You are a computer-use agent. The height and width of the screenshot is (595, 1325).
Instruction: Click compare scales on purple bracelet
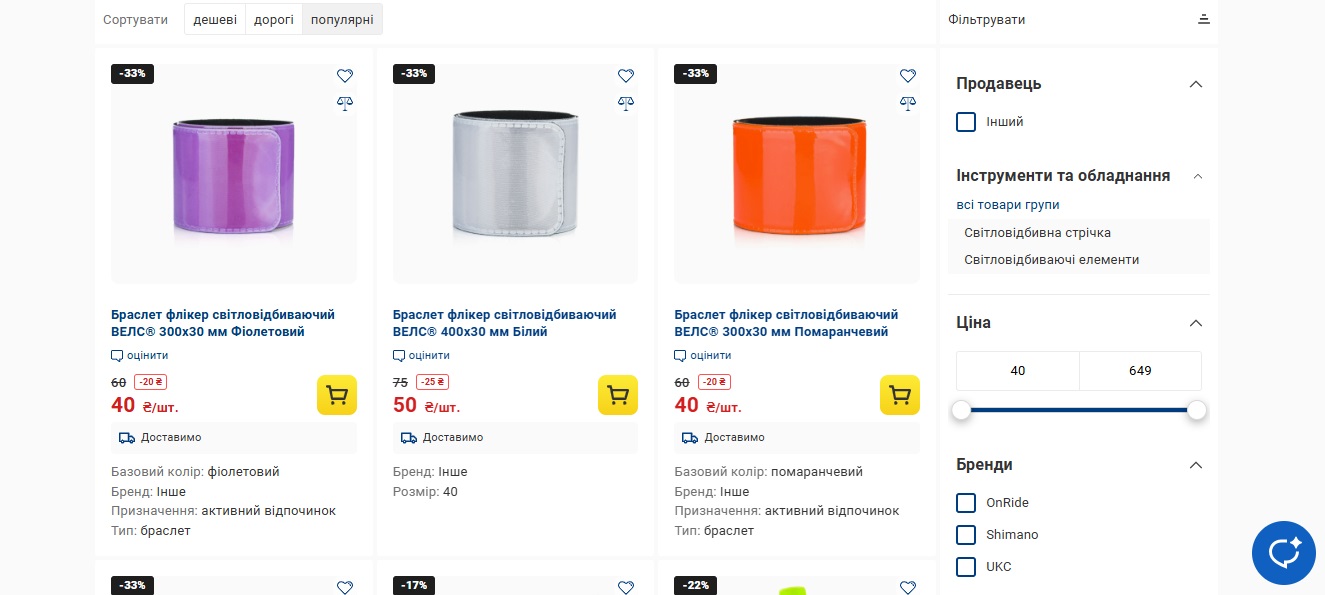tap(345, 102)
